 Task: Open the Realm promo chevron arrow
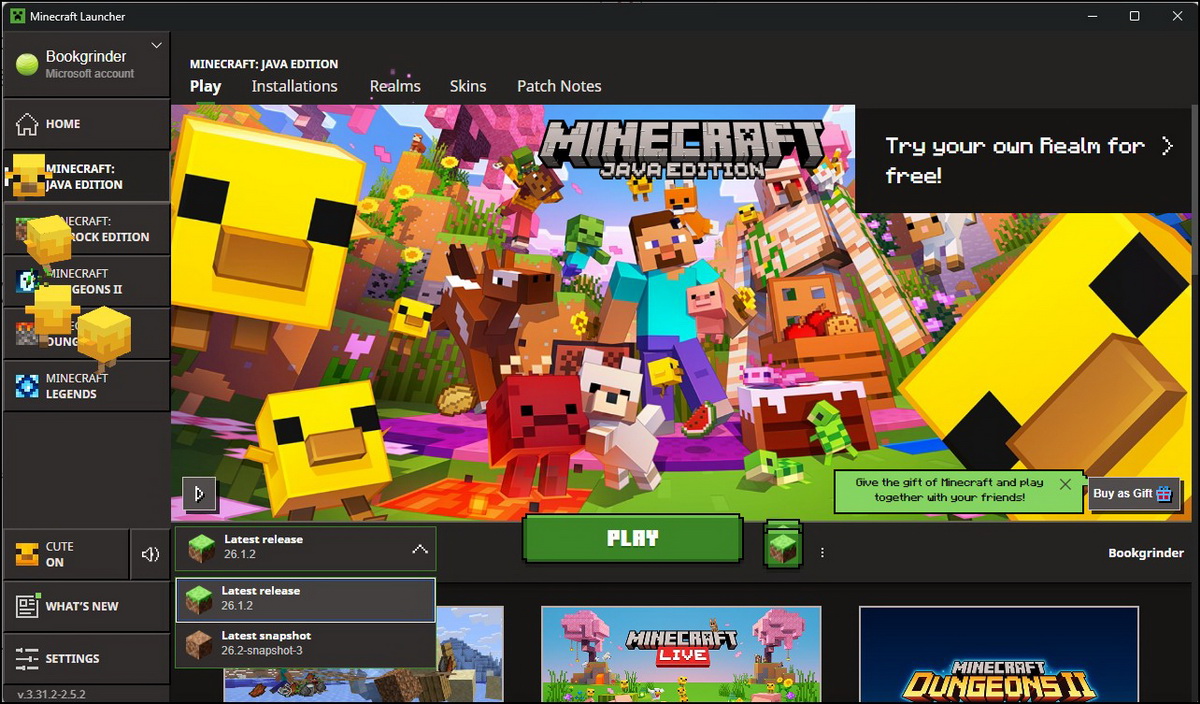tap(1167, 146)
